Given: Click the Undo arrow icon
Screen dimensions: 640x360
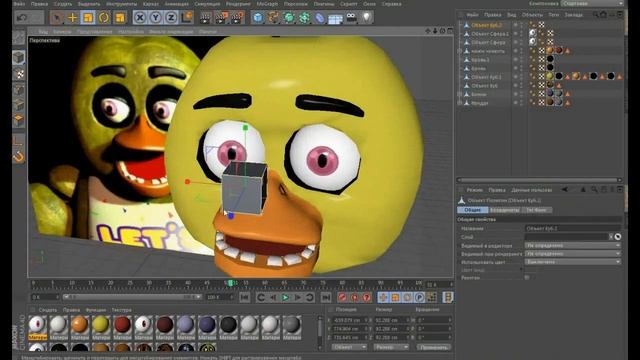Looking at the screenshot, I should coord(22,18).
